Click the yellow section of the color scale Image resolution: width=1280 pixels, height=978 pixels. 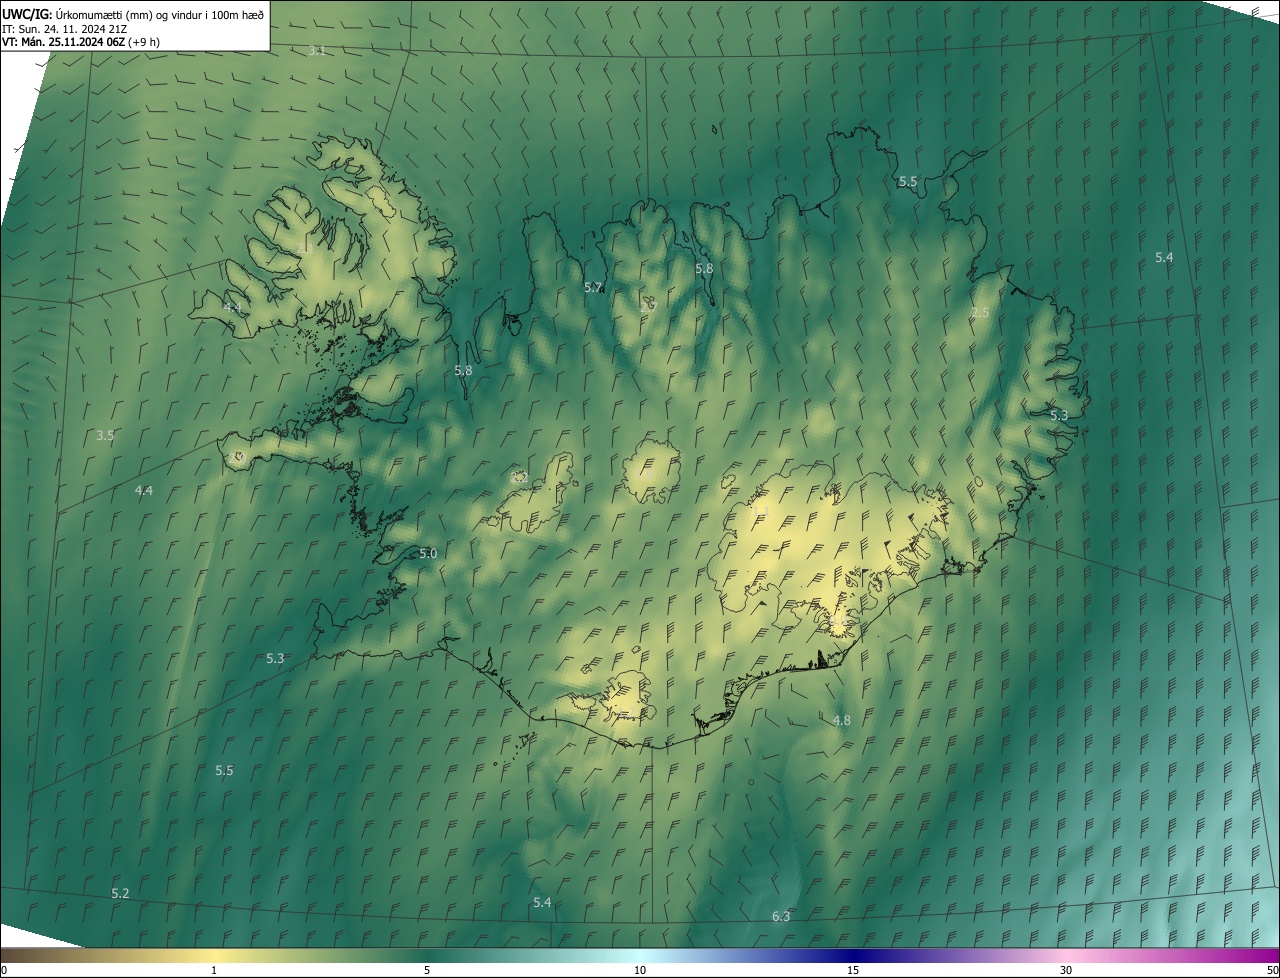(x=214, y=956)
